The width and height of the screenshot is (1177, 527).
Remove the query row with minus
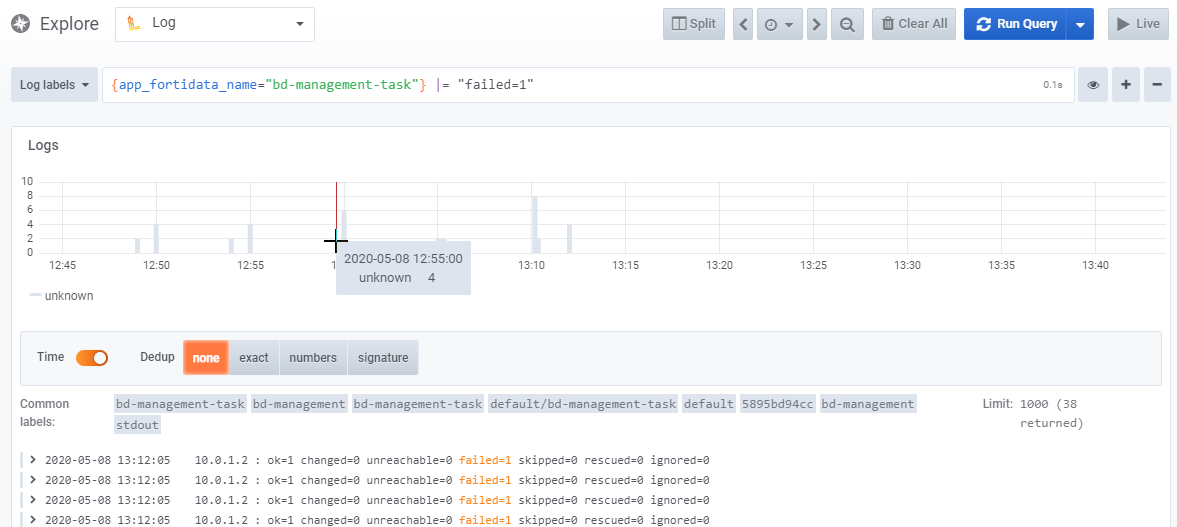[x=1157, y=85]
